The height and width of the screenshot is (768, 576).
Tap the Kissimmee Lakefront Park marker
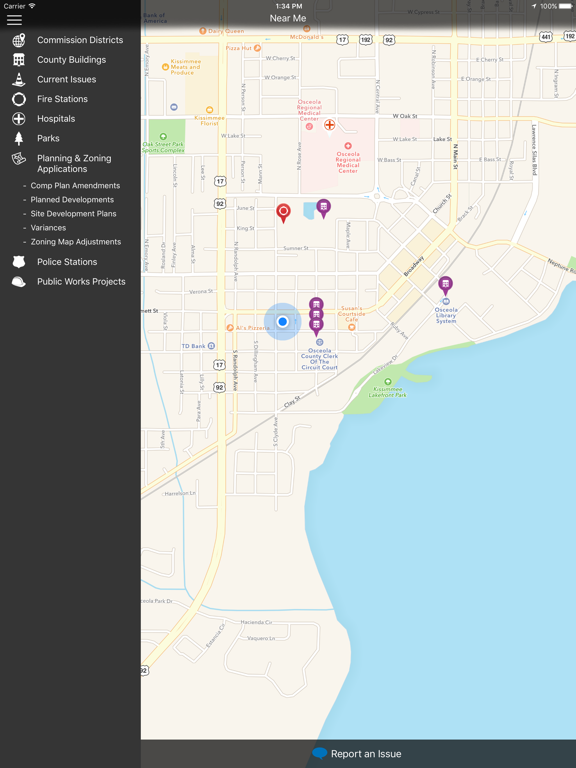pos(388,382)
